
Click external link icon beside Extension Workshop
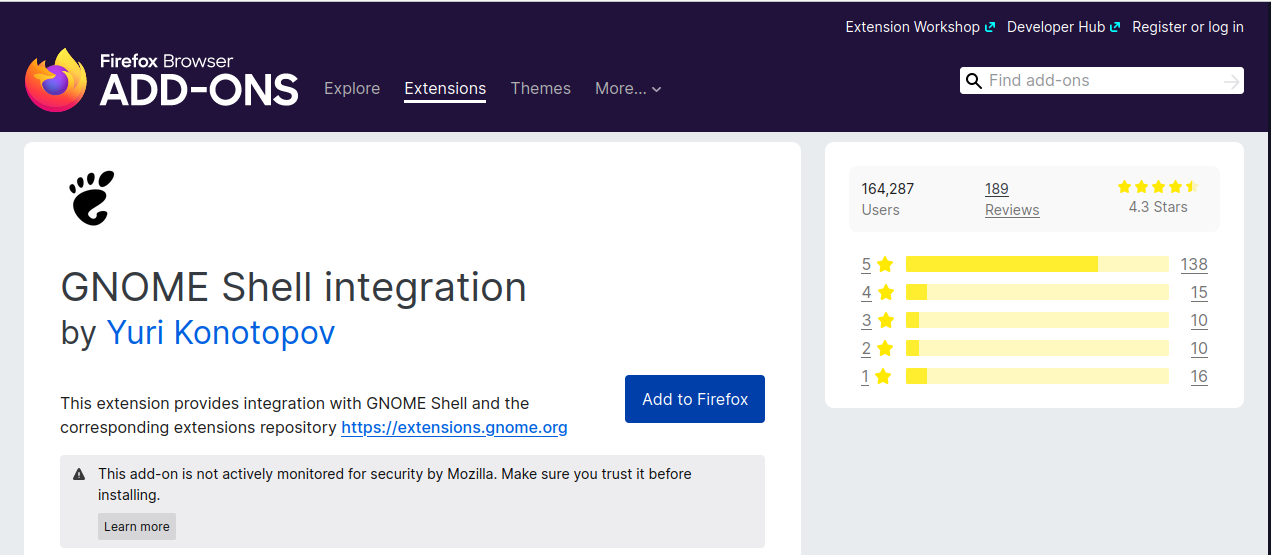point(990,28)
